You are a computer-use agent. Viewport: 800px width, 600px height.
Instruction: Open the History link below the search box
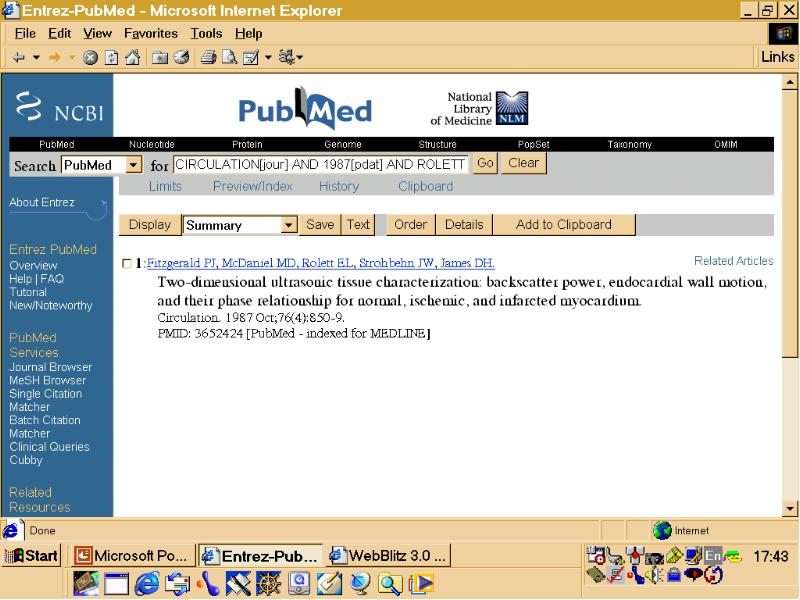339,186
